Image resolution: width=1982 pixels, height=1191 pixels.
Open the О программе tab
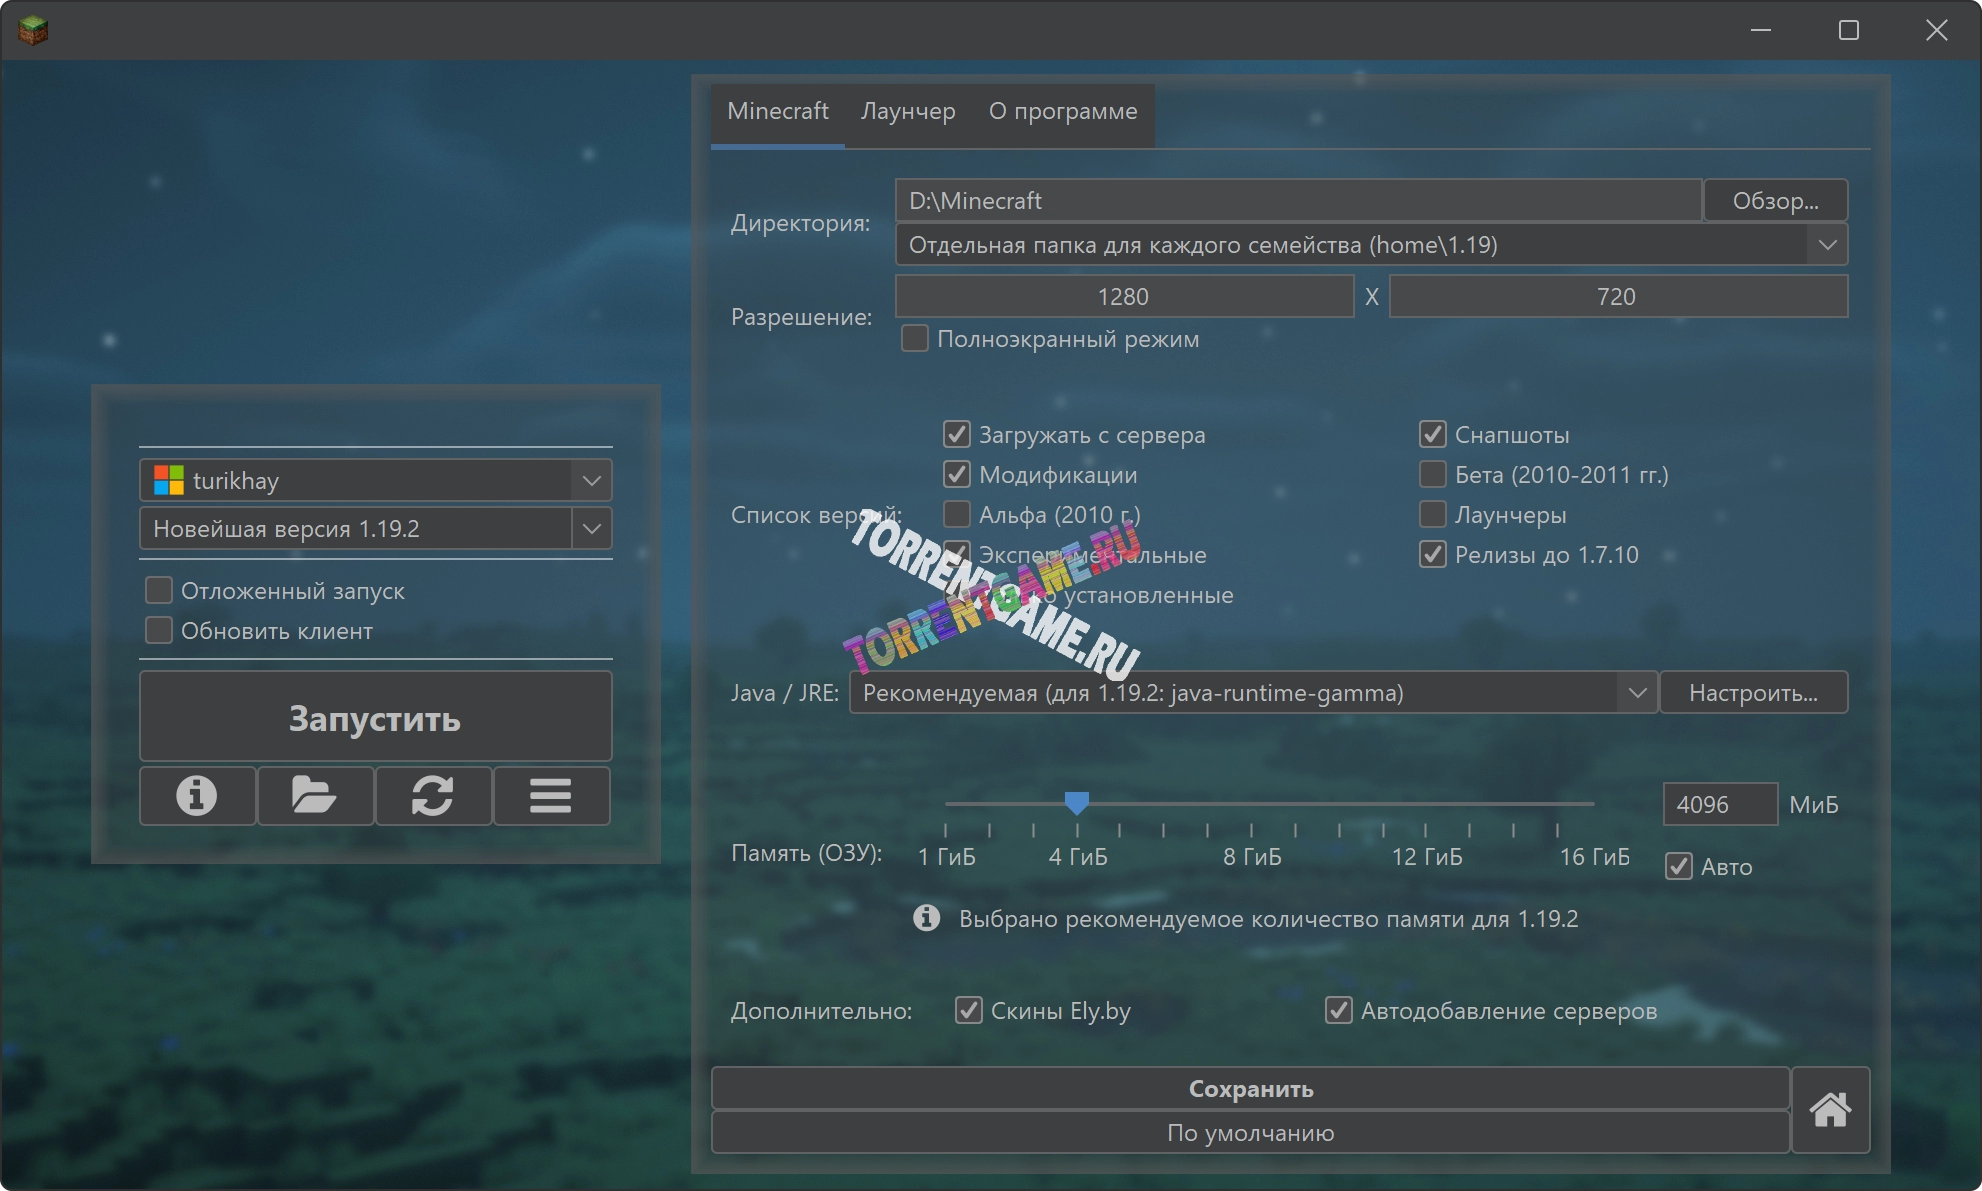coord(1063,111)
